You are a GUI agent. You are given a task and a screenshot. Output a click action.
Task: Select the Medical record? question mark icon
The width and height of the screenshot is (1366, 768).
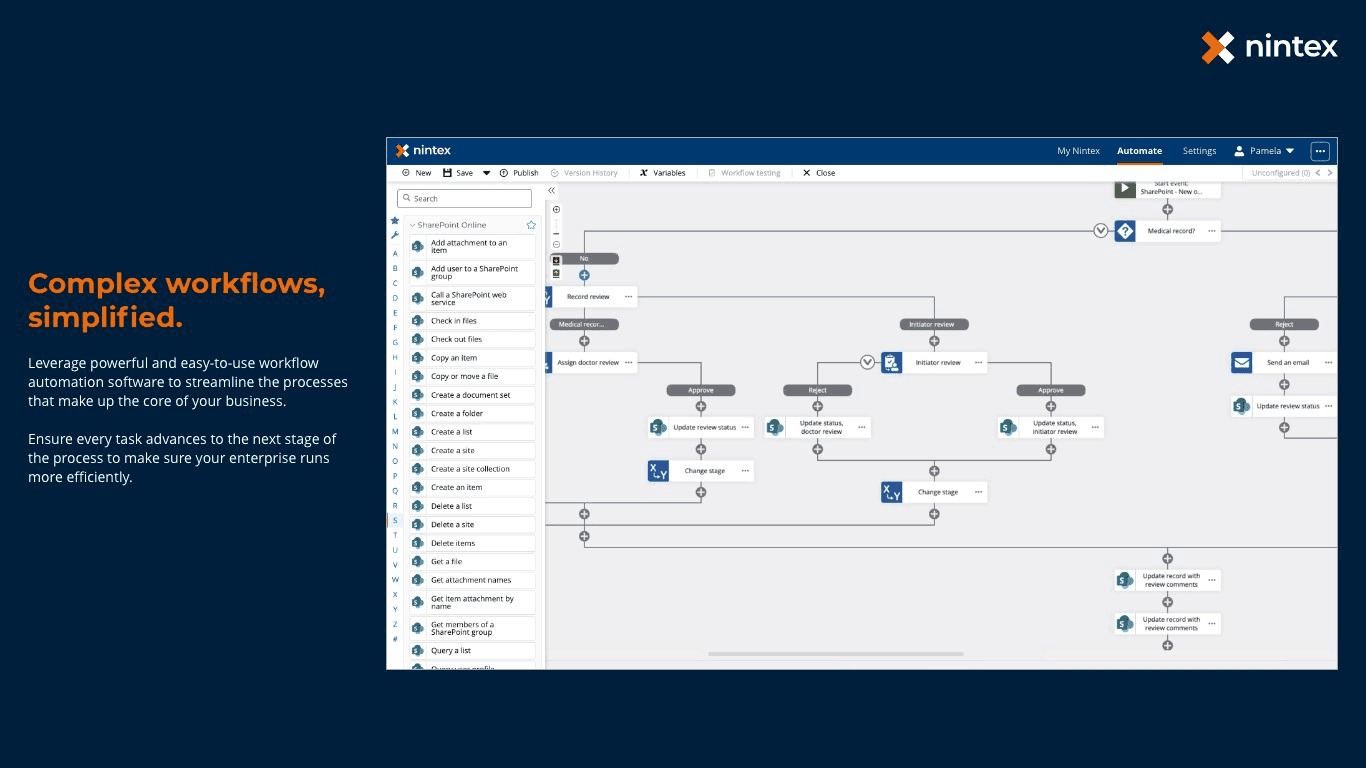pyautogui.click(x=1125, y=231)
